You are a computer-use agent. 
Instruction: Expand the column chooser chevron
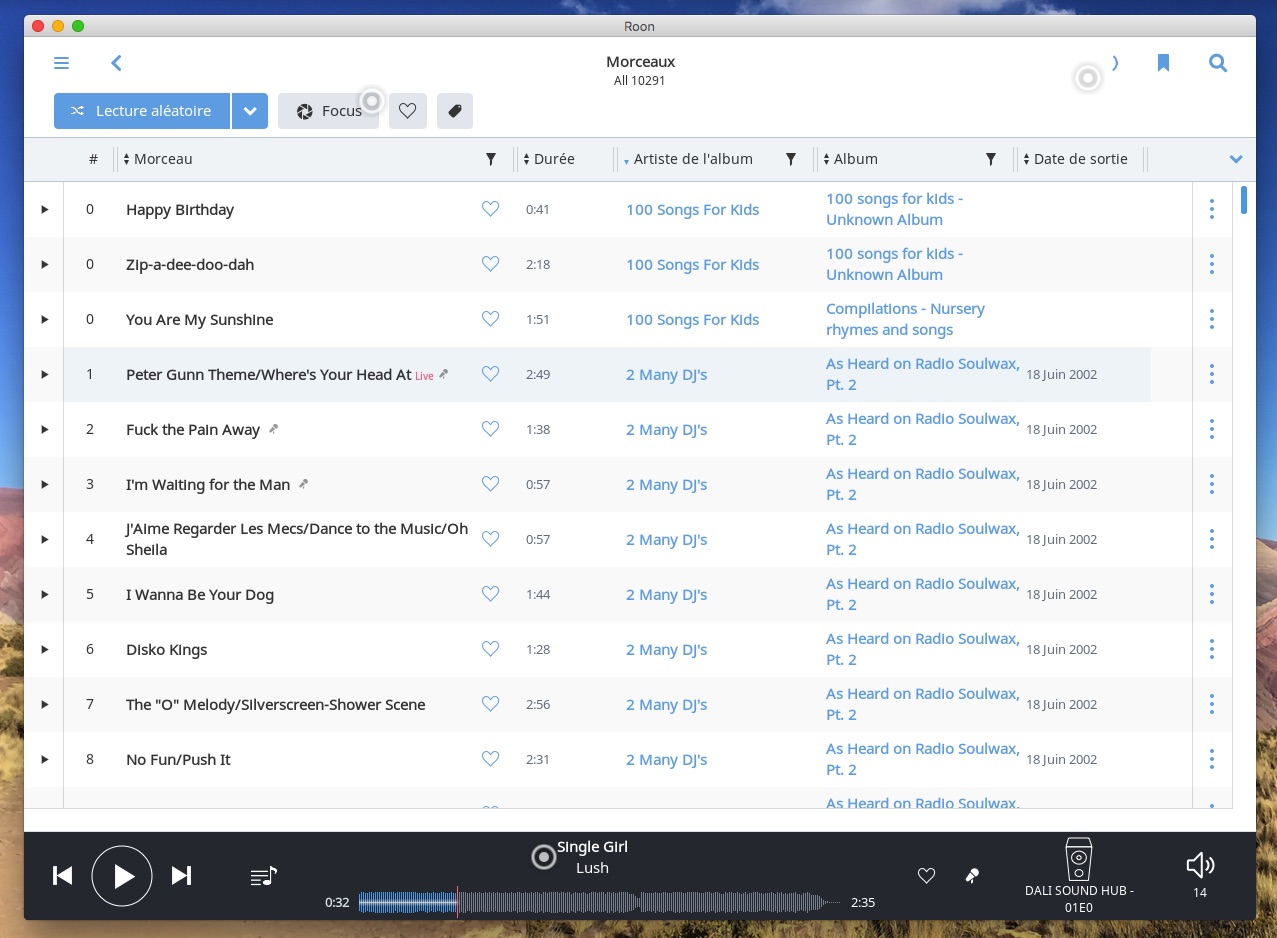1236,159
